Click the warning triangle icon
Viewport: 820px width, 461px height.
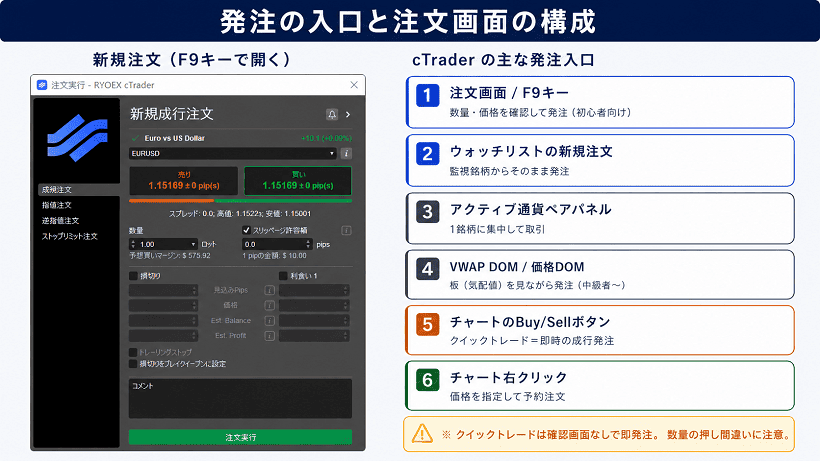pyautogui.click(x=422, y=434)
